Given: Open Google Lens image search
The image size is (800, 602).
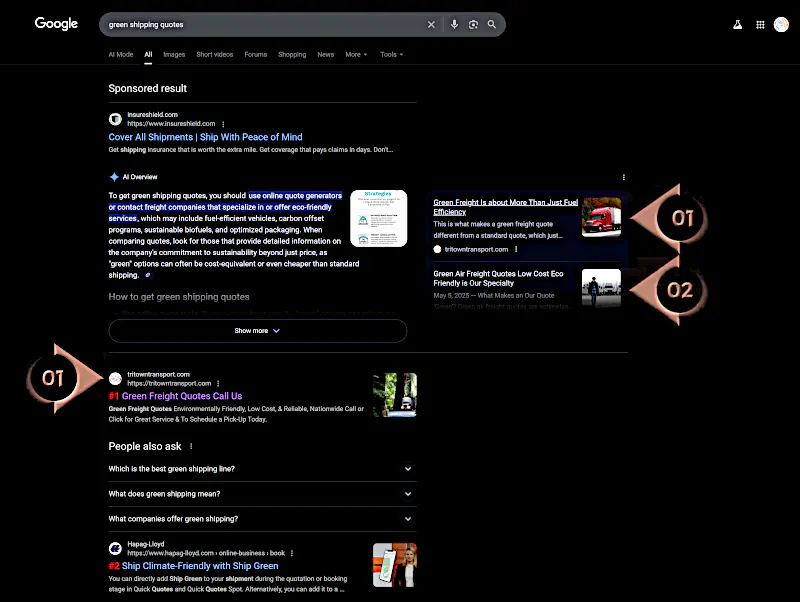Looking at the screenshot, I should point(473,24).
